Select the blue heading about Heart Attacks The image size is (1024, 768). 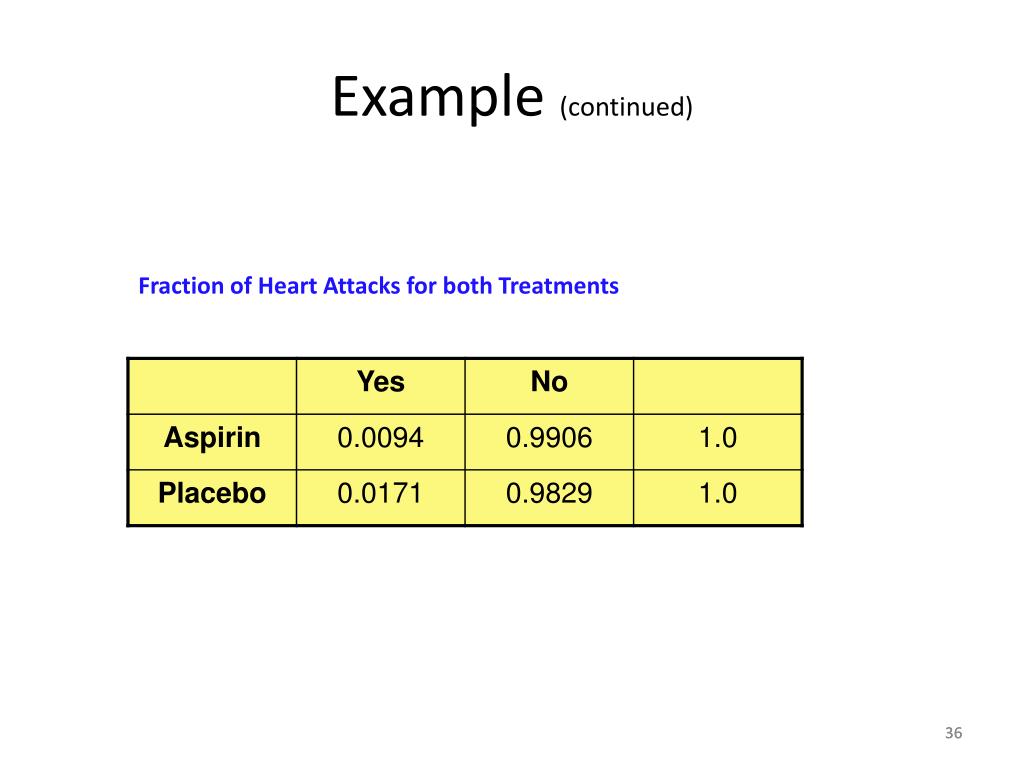(x=378, y=286)
